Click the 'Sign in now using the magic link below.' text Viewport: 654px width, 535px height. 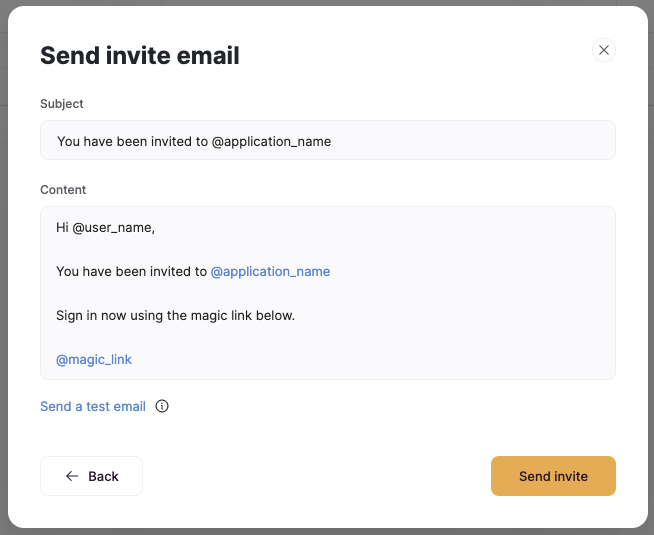[x=176, y=316]
